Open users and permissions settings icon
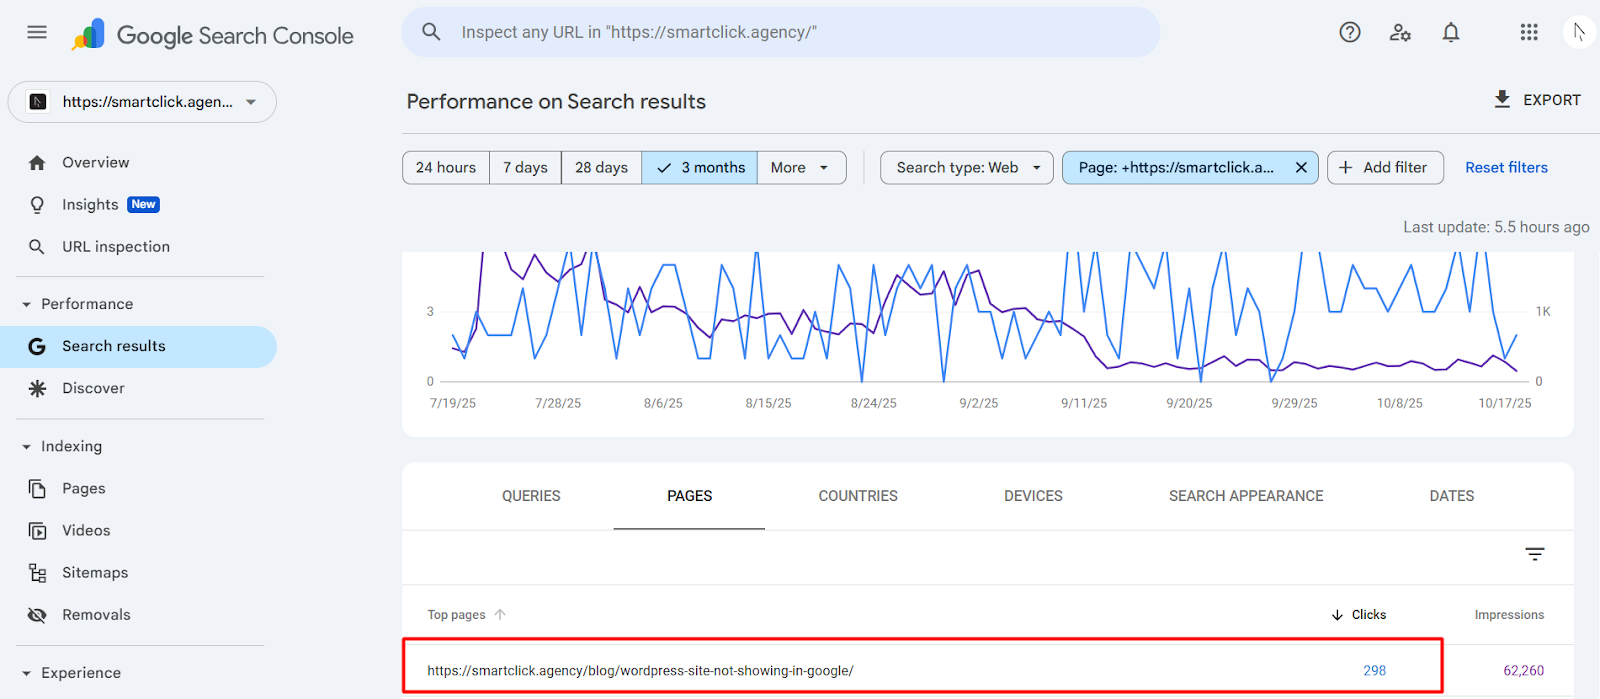Screen dimensions: 1600x699 pyautogui.click(x=1400, y=32)
